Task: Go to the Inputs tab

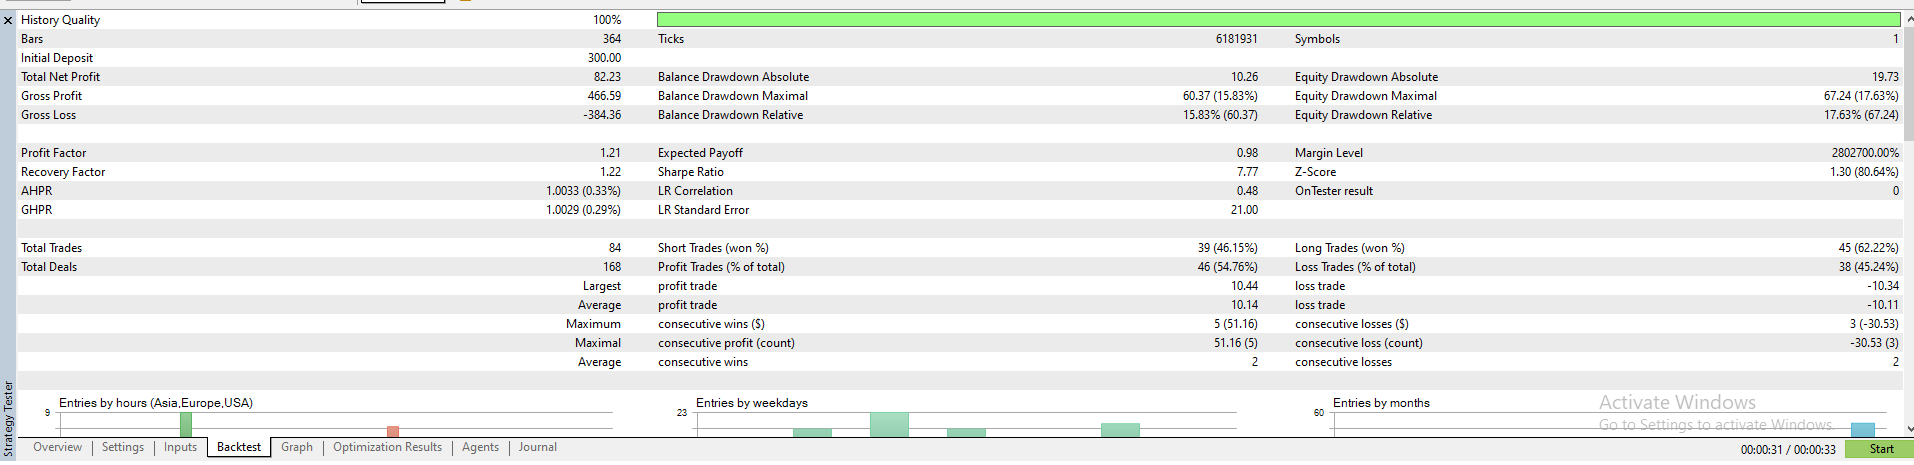Action: pyautogui.click(x=180, y=447)
